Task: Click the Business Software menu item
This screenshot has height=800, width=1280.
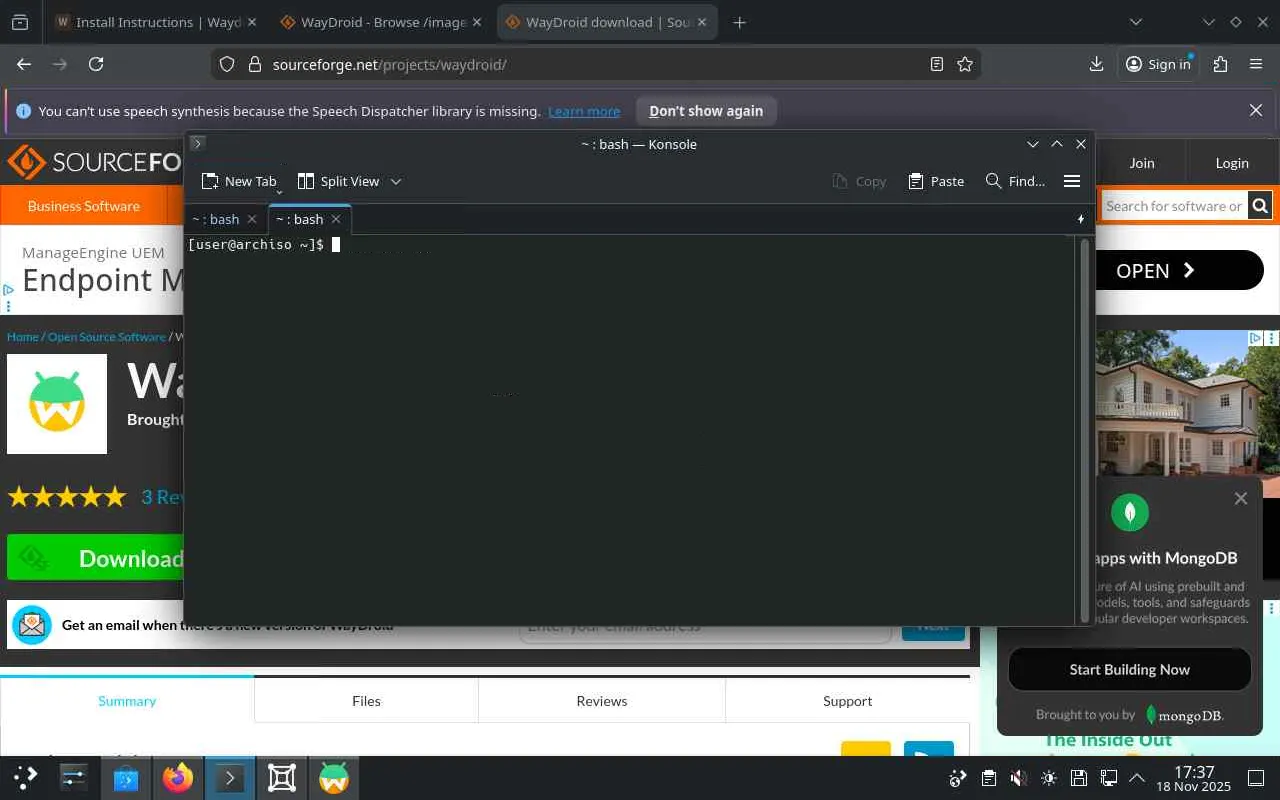Action: (x=84, y=206)
